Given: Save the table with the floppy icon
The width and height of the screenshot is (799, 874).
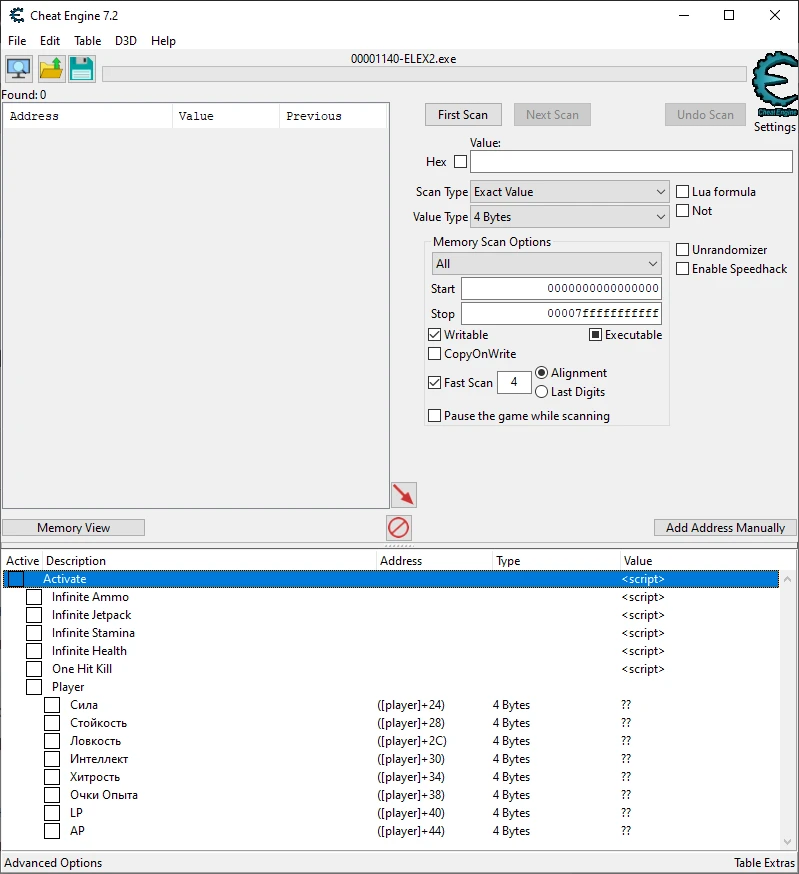Looking at the screenshot, I should click(82, 69).
